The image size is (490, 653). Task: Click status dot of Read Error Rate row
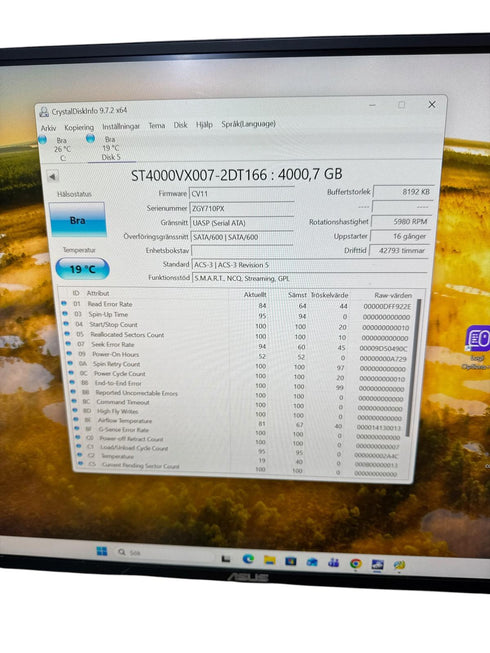[64, 303]
